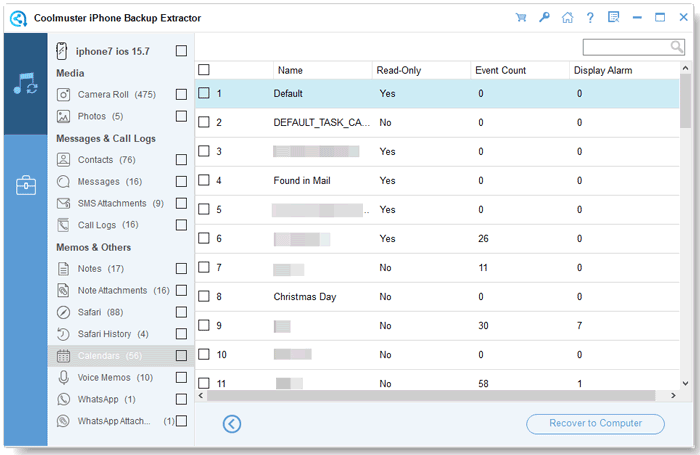Click the Photos category icon
Screen dimensions: 700x455
(x=63, y=117)
